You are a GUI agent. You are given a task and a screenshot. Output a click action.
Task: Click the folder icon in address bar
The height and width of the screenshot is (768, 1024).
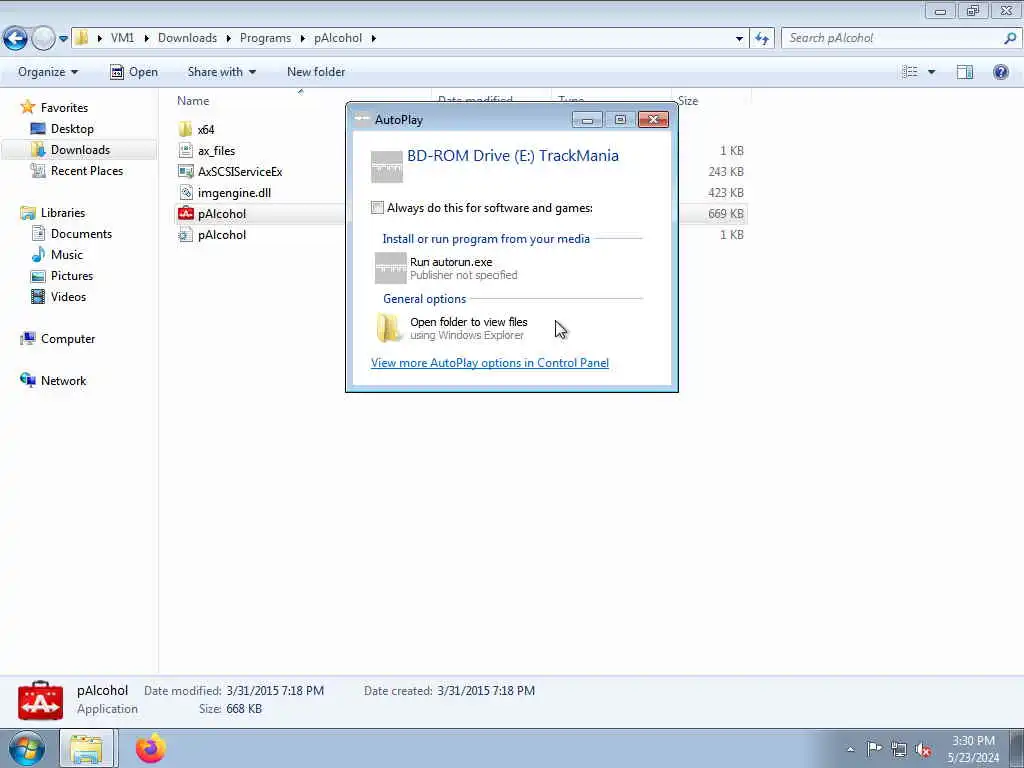click(x=82, y=38)
